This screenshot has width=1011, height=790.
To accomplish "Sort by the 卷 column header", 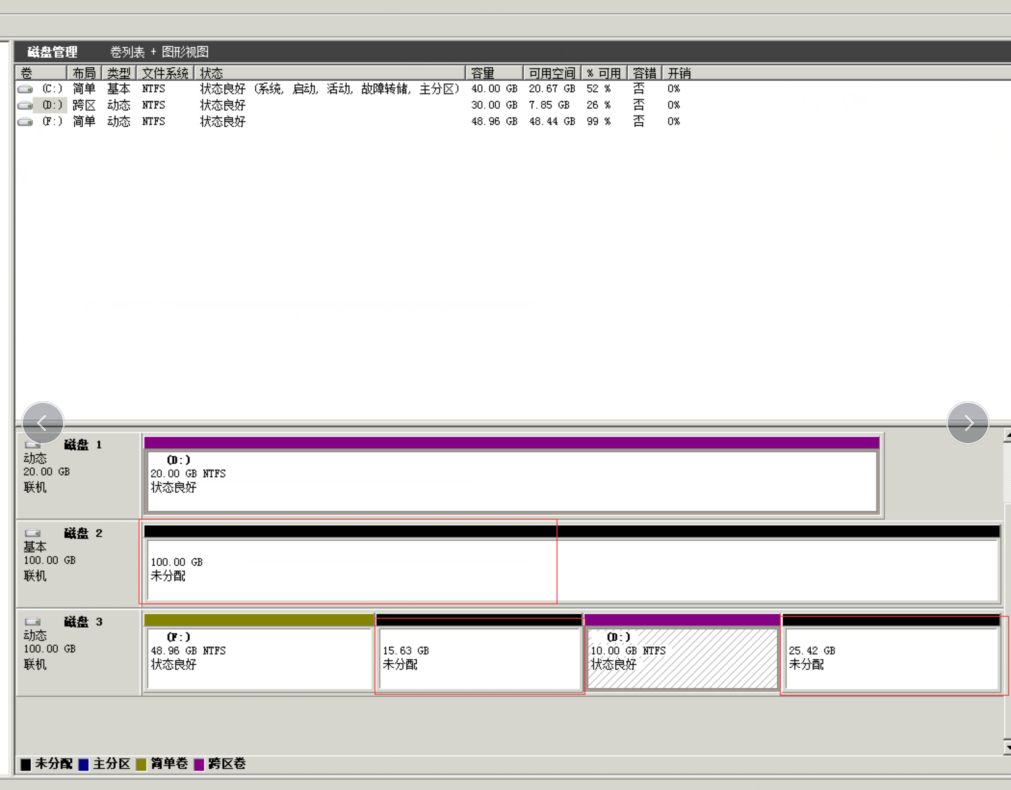I will pyautogui.click(x=41, y=73).
